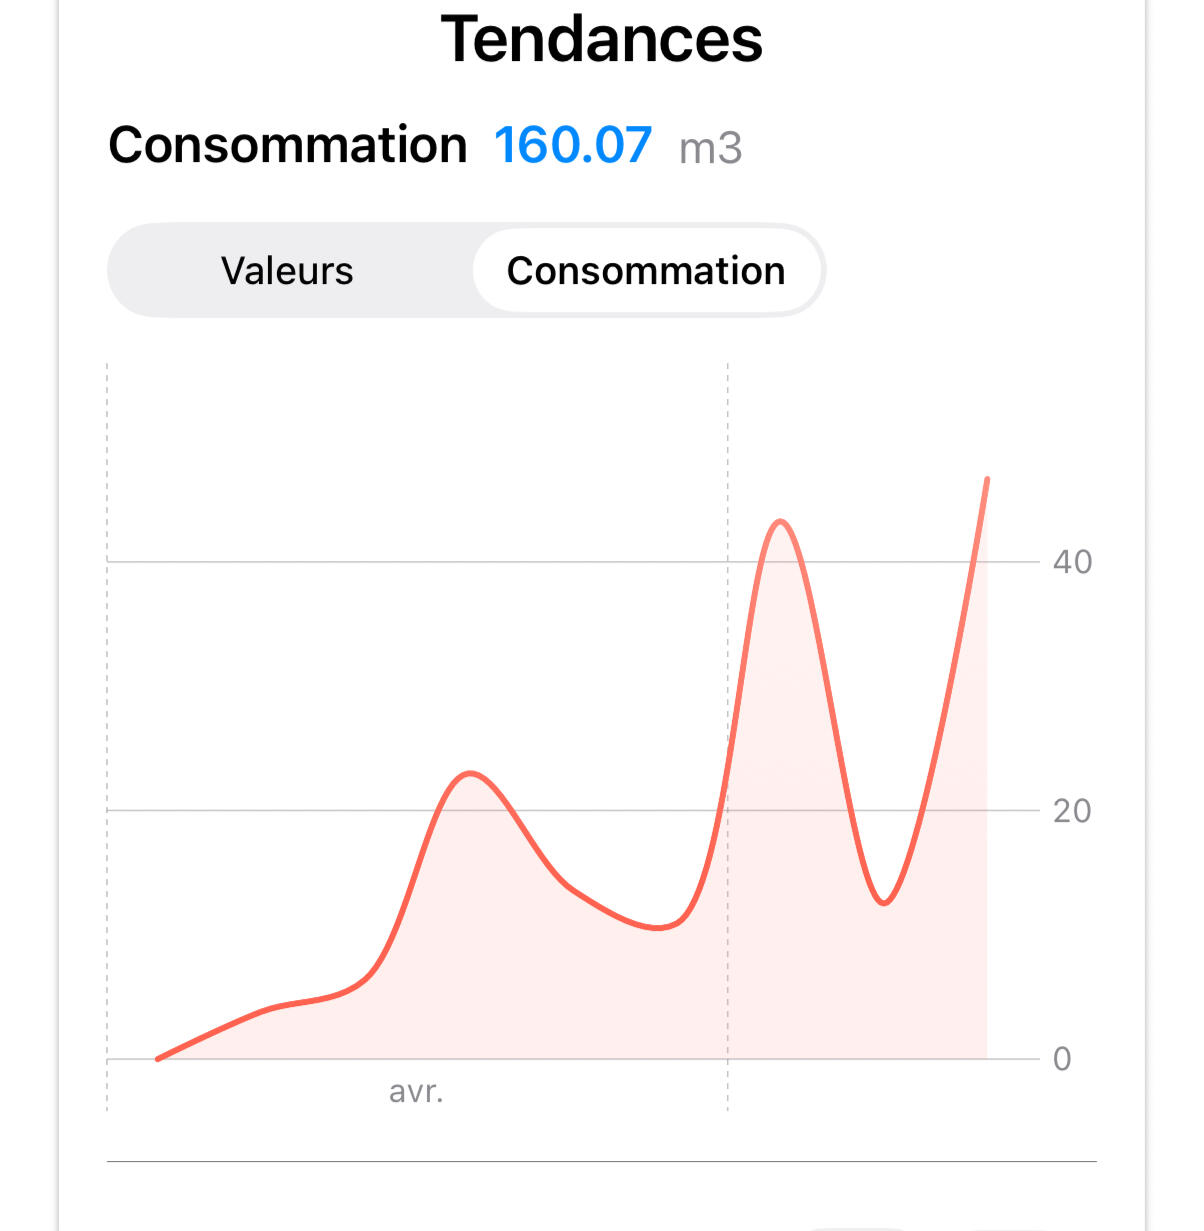1204x1231 pixels.
Task: Click the 40 label on the y-axis
Action: (1072, 562)
